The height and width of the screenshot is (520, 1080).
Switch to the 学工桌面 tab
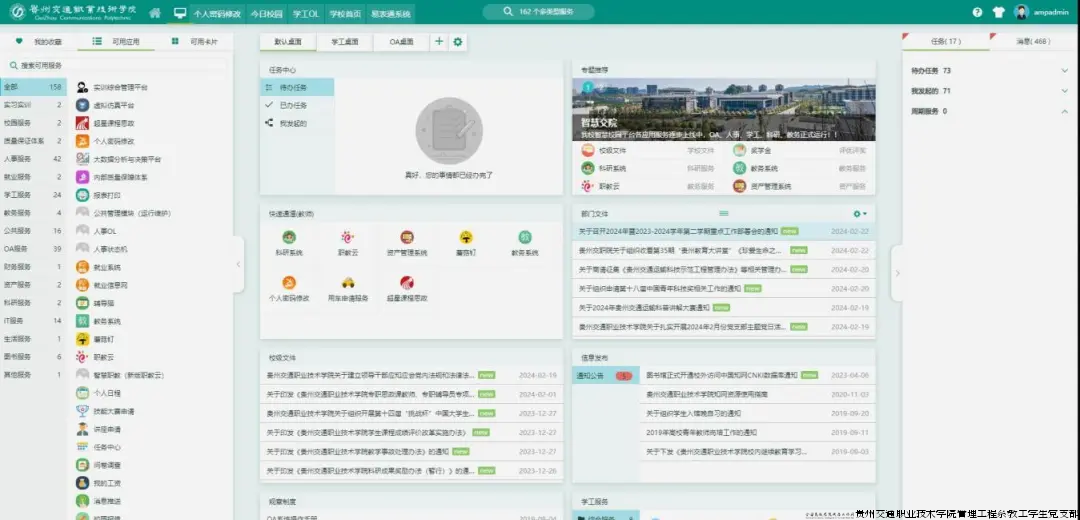tap(342, 42)
